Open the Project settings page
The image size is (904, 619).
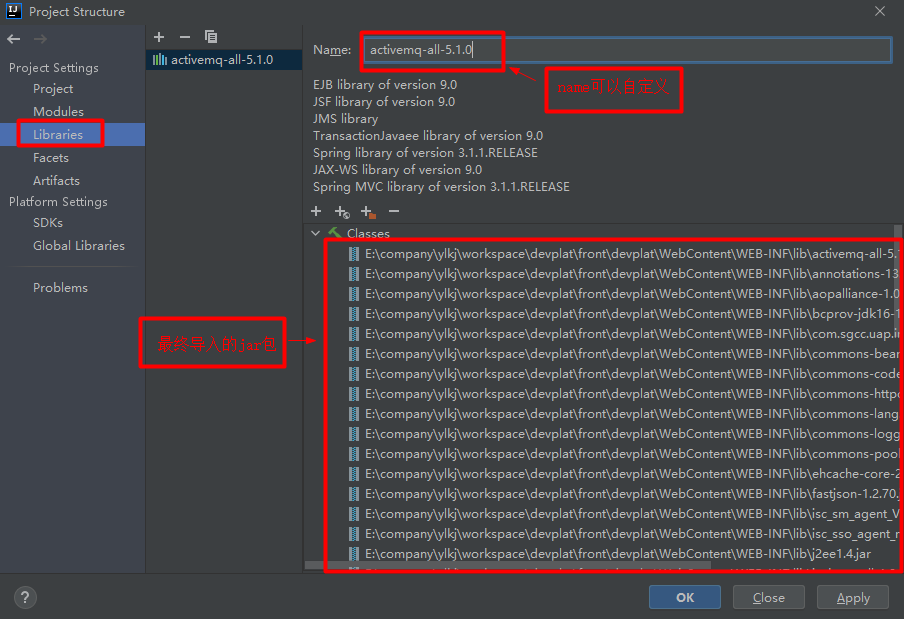tap(53, 89)
